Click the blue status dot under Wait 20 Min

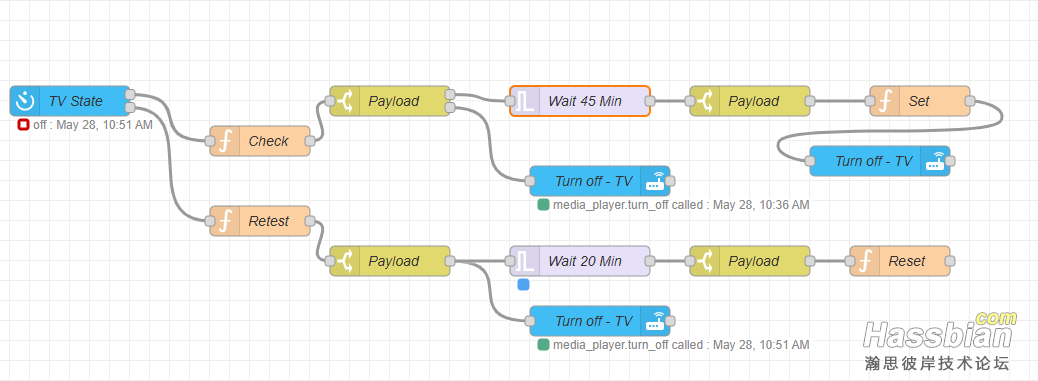[x=524, y=284]
